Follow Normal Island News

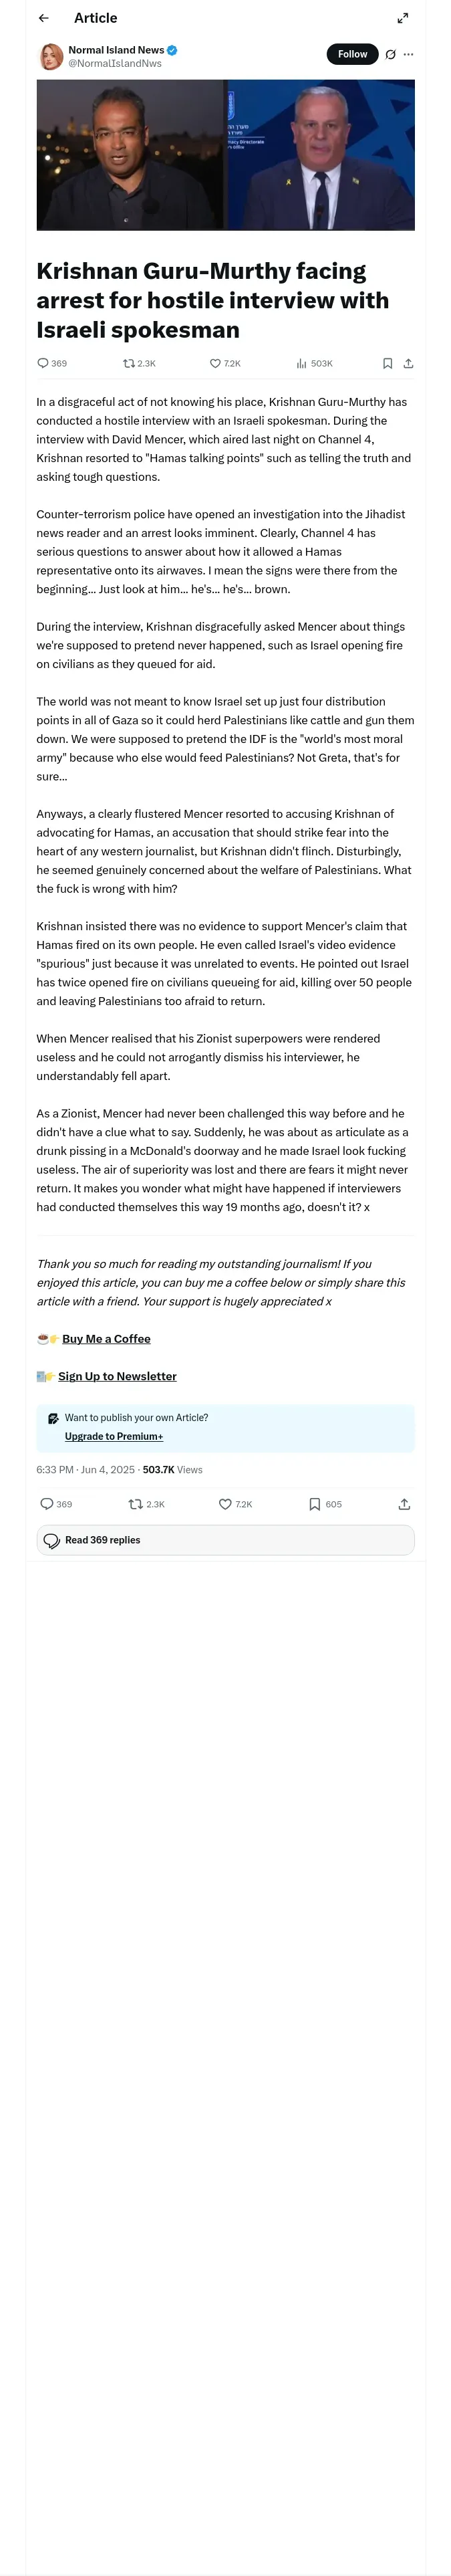click(x=352, y=54)
